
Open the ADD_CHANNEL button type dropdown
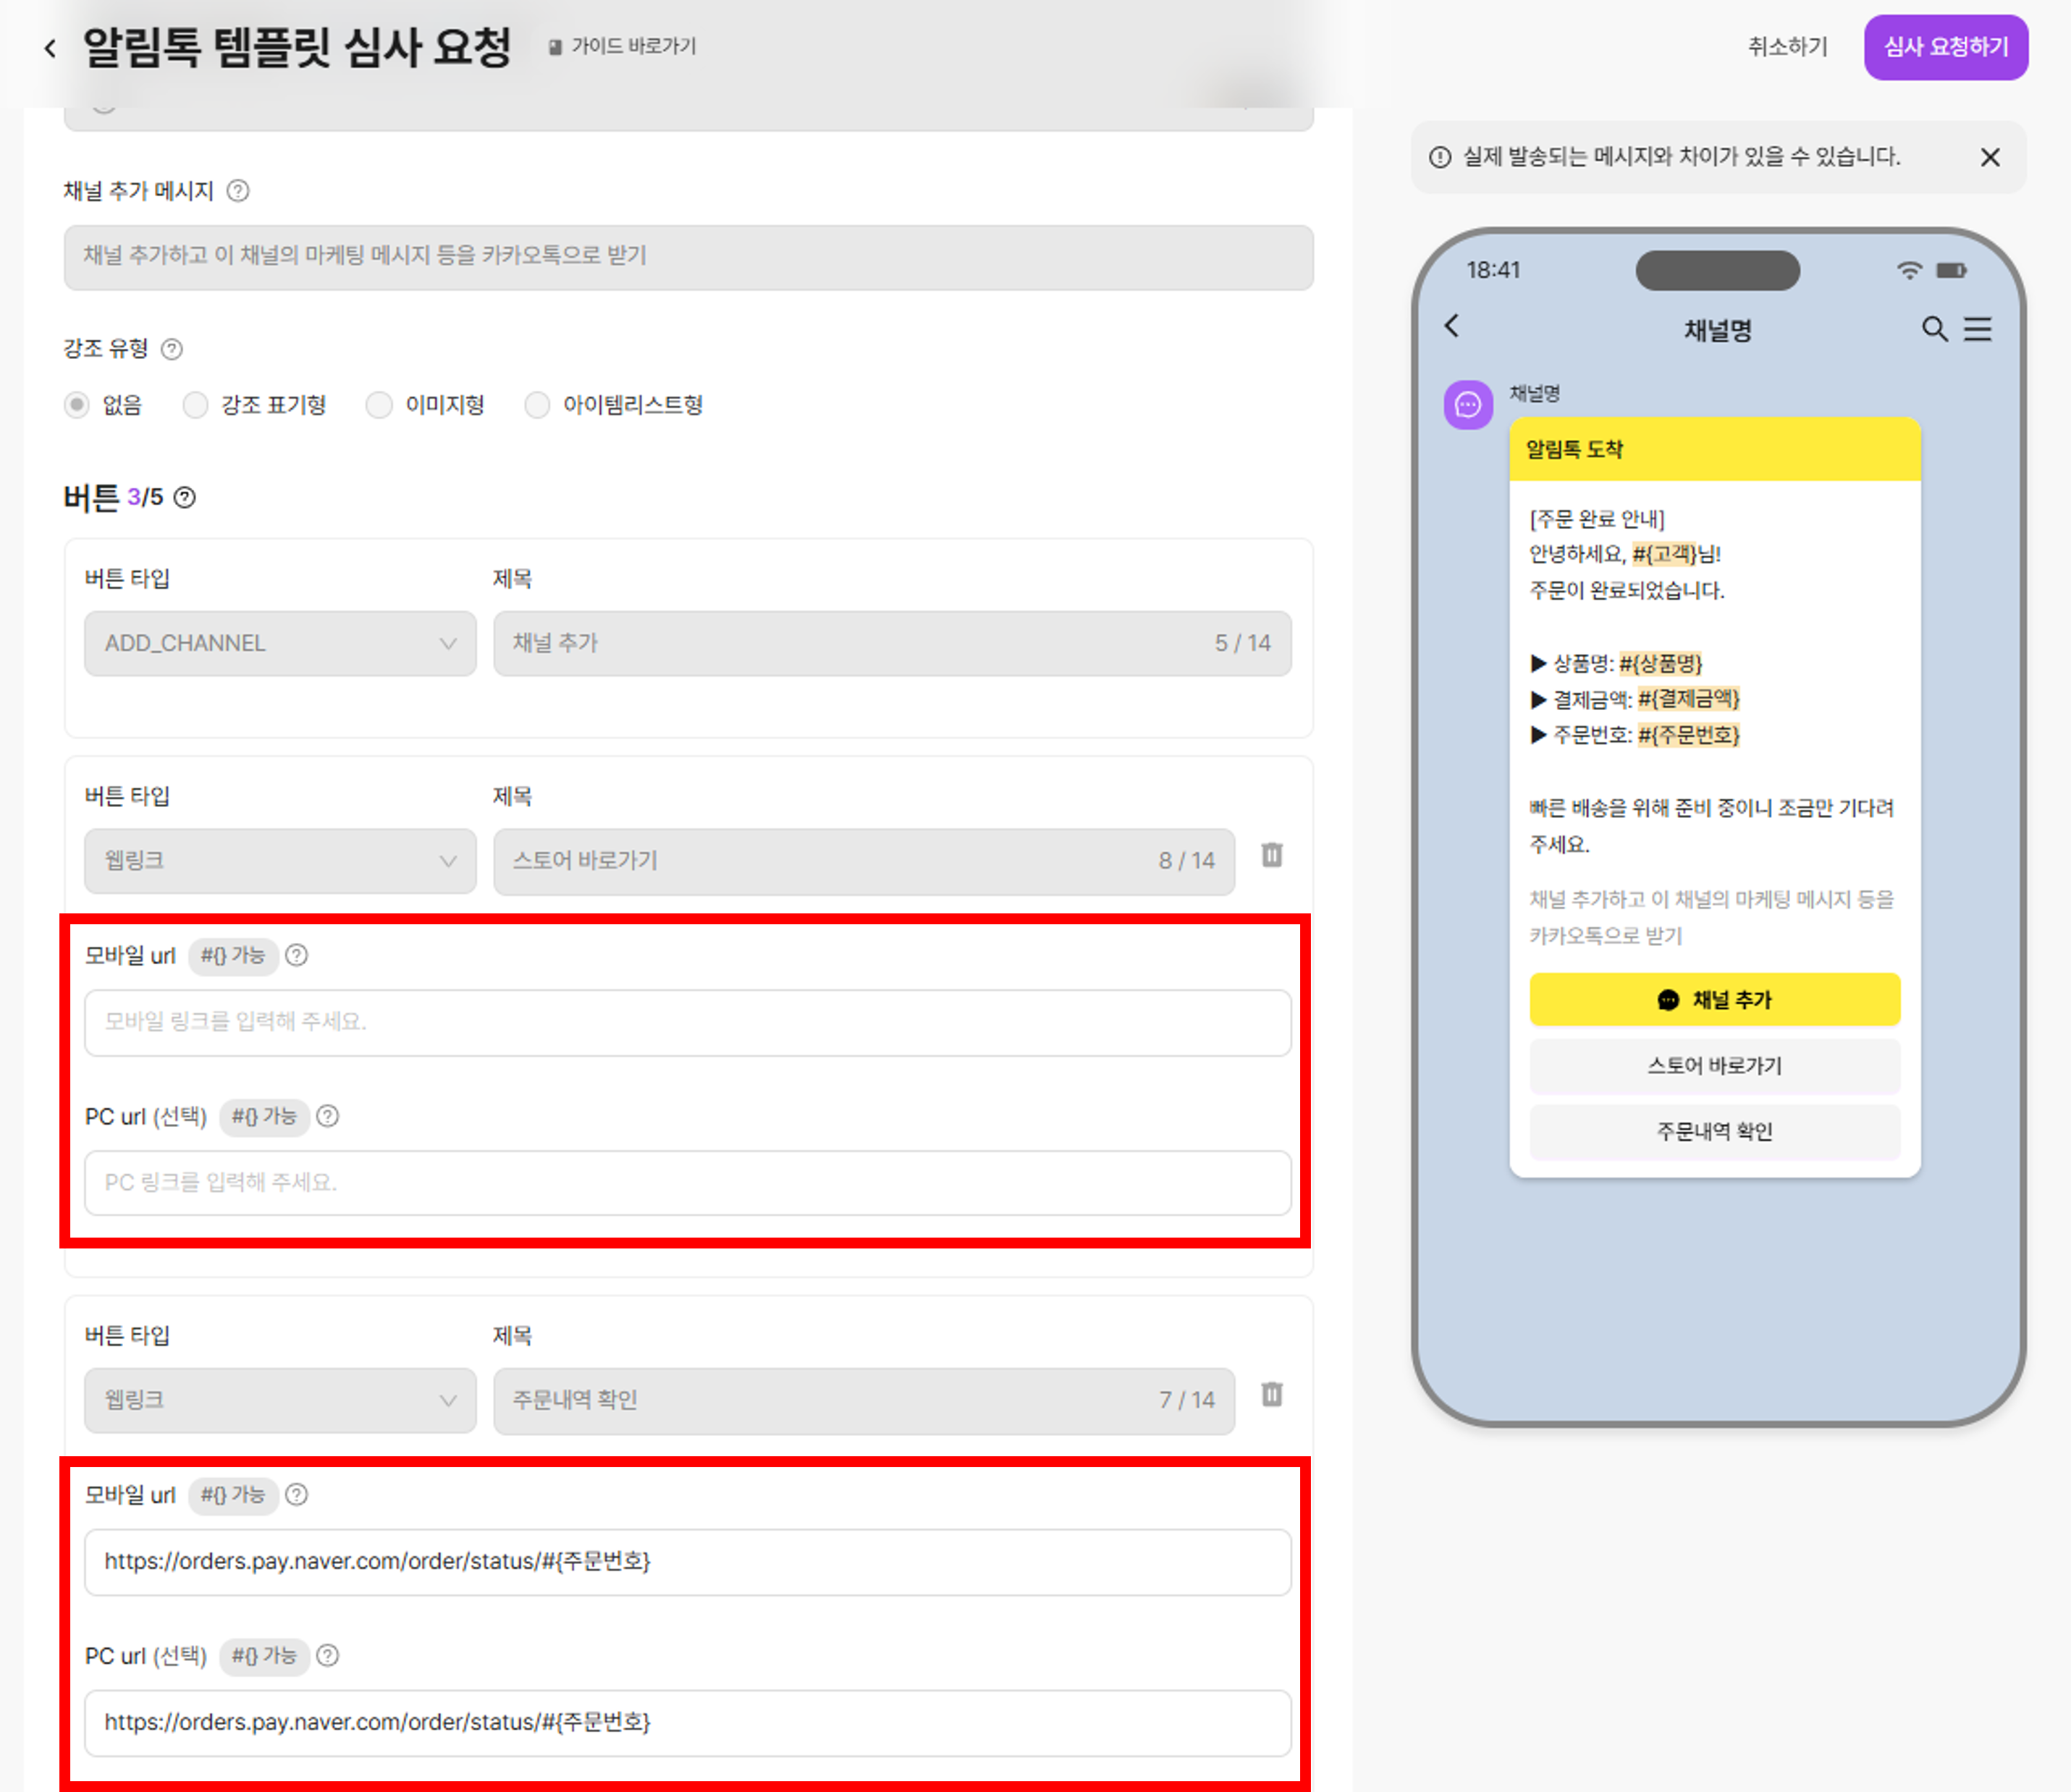point(280,643)
